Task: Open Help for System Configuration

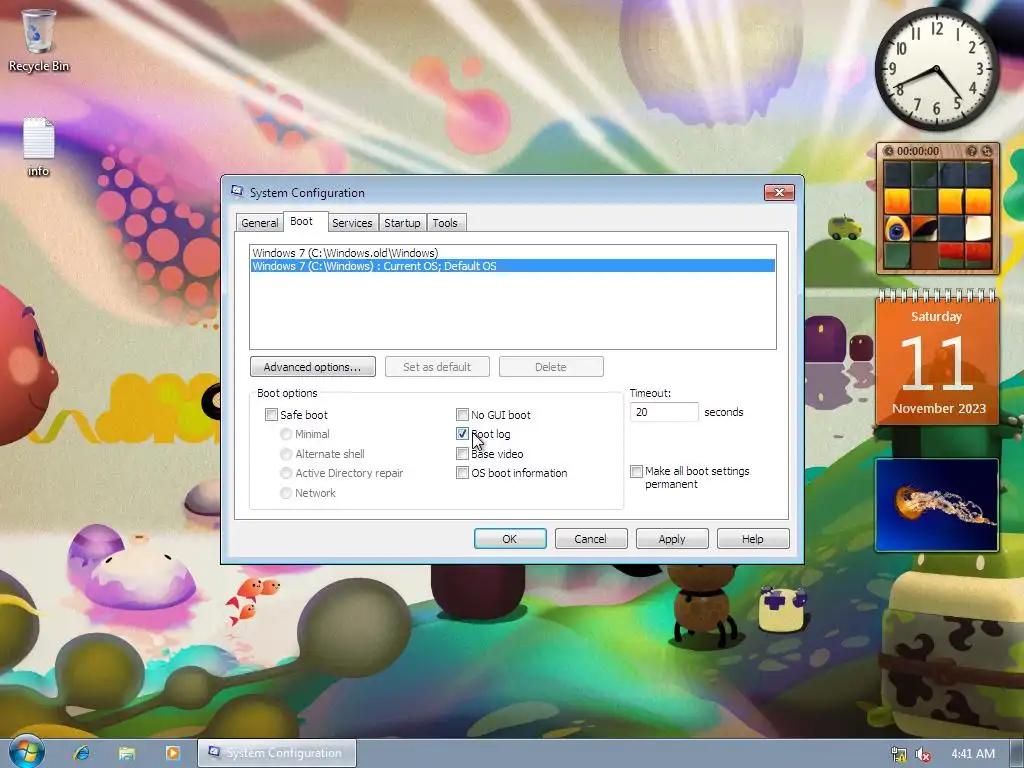Action: [x=753, y=539]
